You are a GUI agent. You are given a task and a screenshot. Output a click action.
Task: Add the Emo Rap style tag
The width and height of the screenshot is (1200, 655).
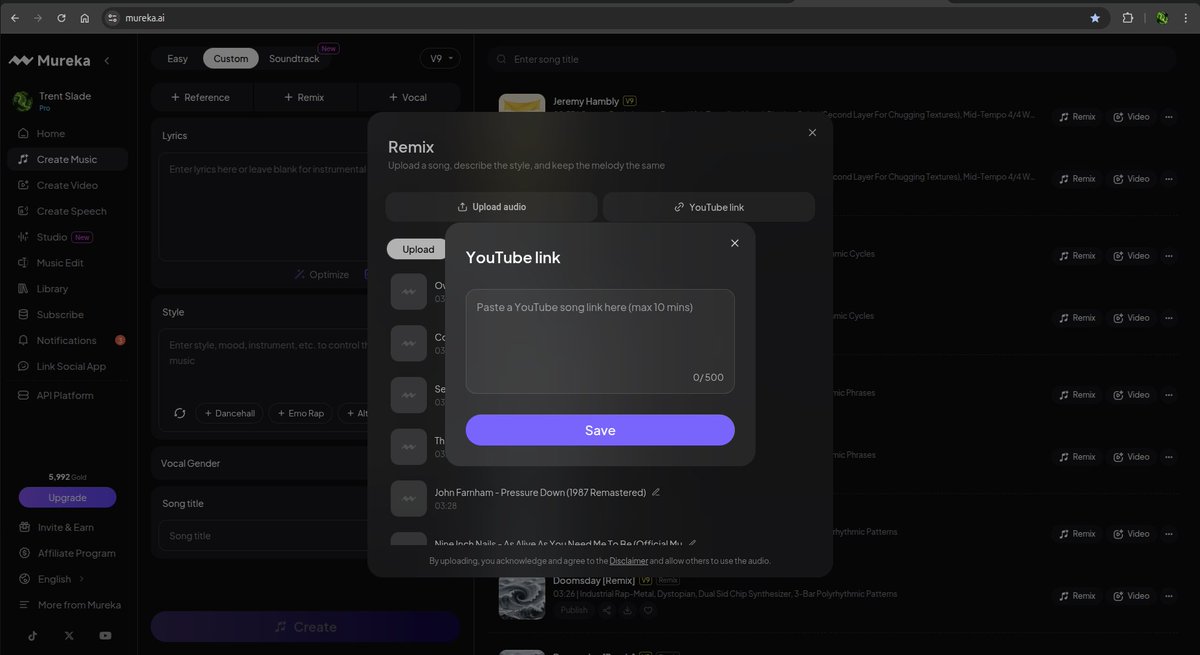(x=299, y=413)
